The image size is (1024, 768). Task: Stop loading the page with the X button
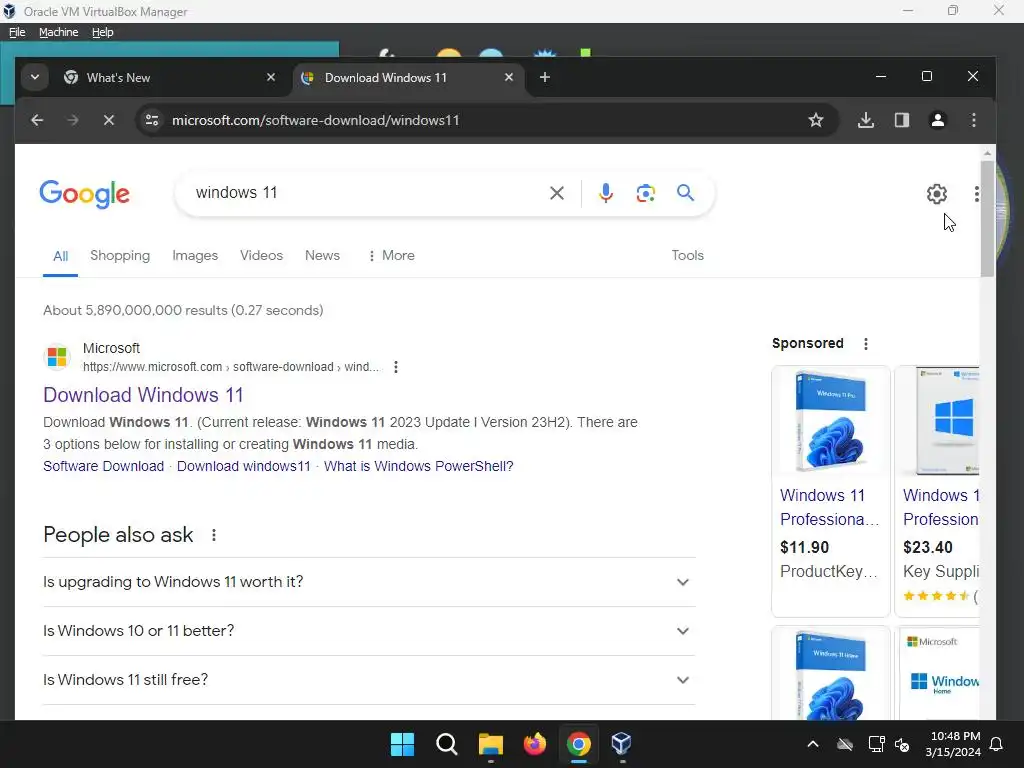coord(108,120)
